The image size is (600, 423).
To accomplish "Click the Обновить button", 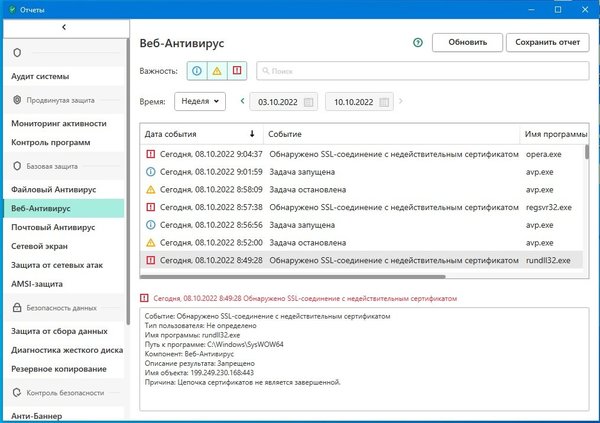I will coord(467,42).
